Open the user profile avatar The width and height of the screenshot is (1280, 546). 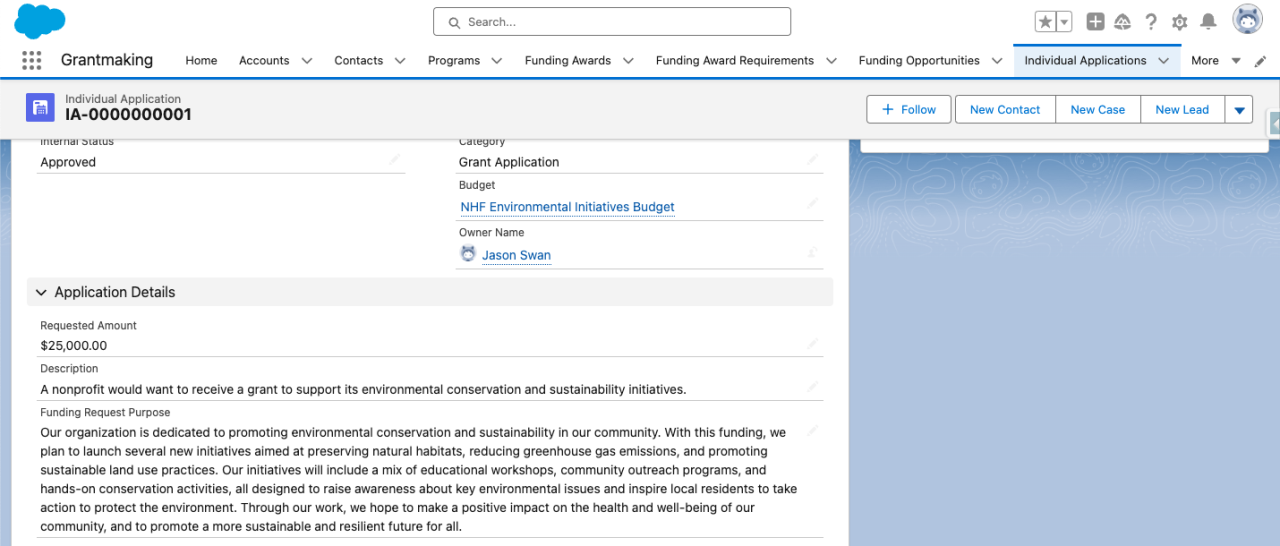[x=1247, y=20]
